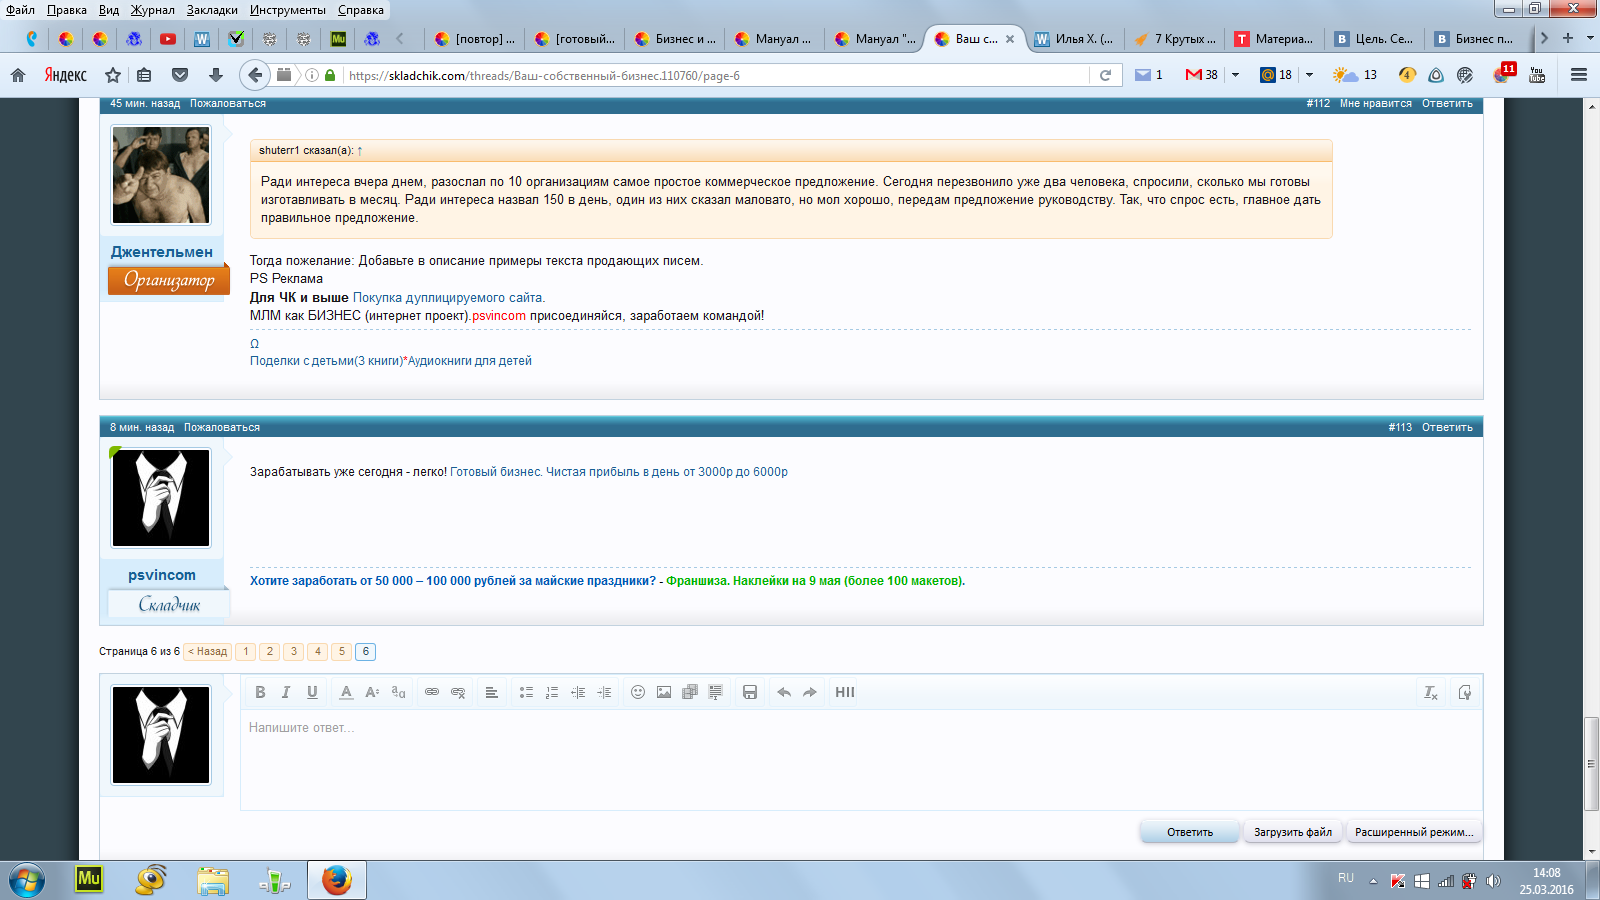Click the Ответить button below the editor

pos(1189,832)
